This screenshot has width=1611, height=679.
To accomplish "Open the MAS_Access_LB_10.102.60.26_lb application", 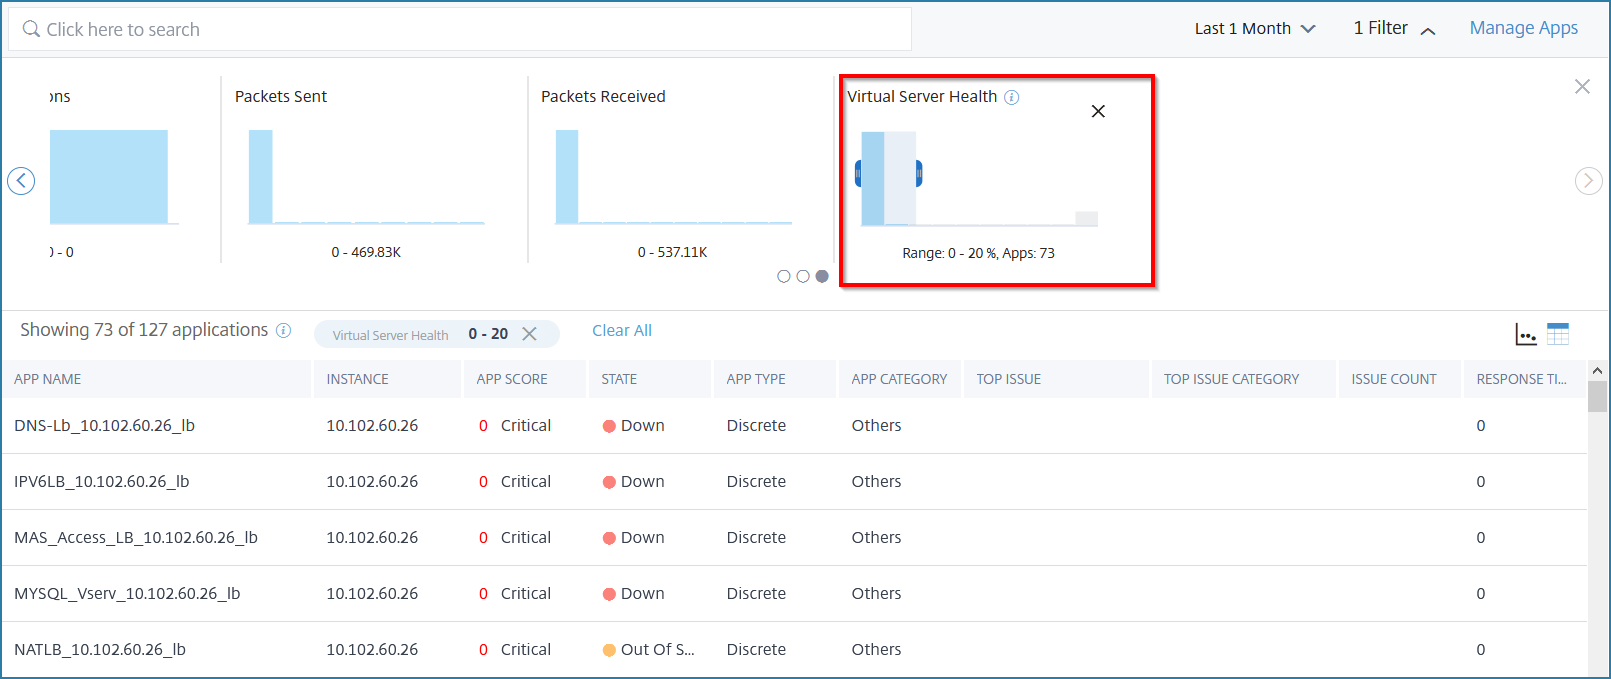I will click(x=136, y=537).
